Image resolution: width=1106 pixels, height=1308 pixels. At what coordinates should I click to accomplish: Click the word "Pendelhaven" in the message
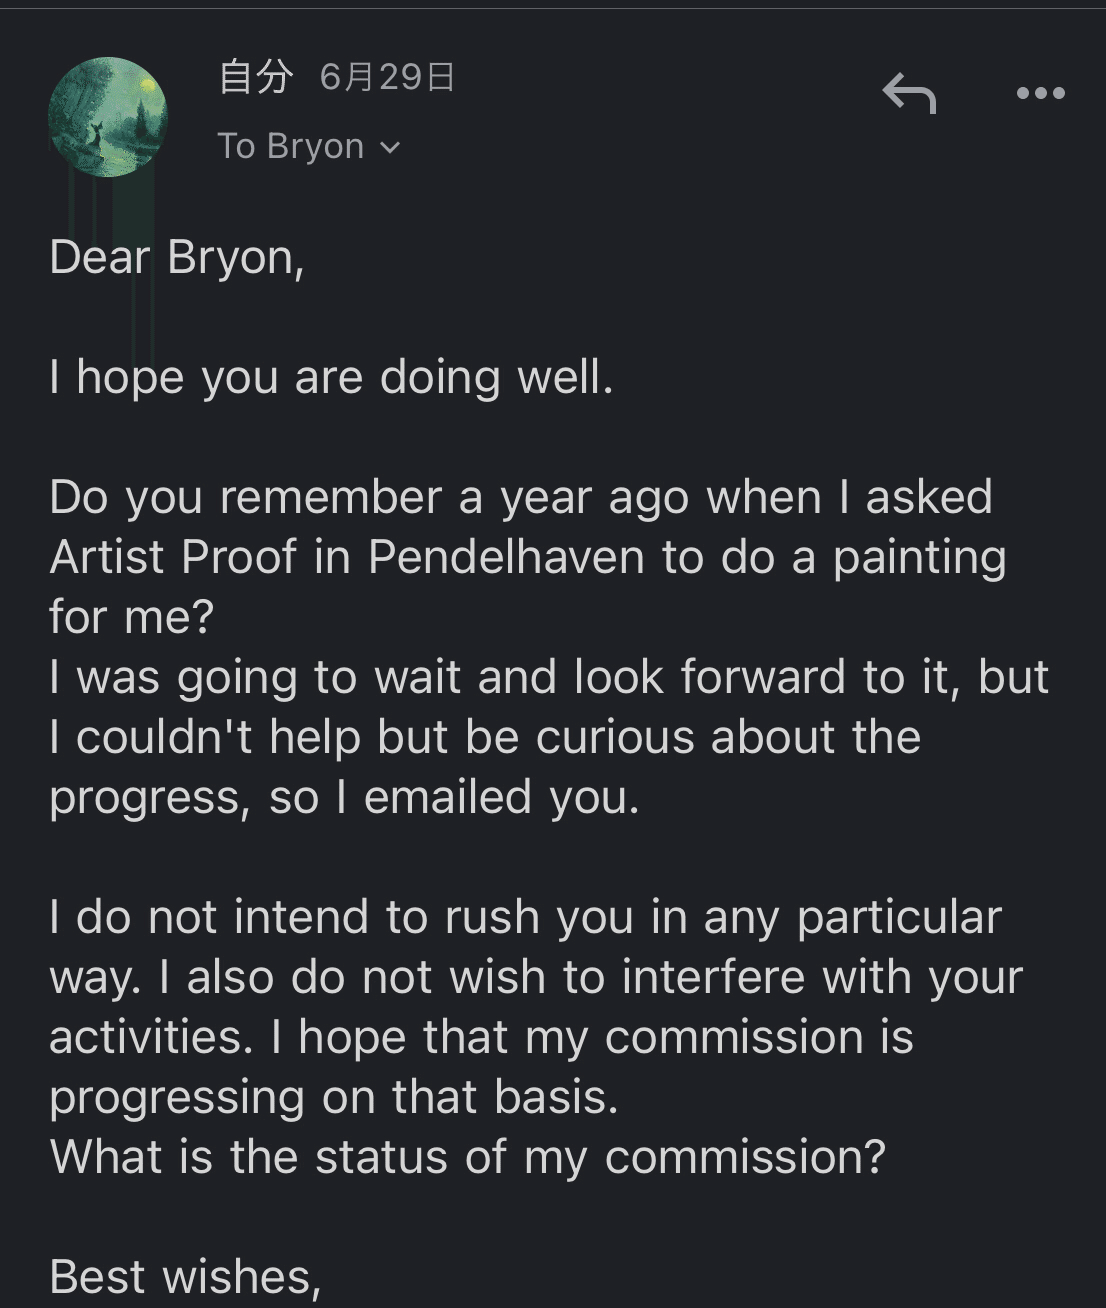point(506,557)
